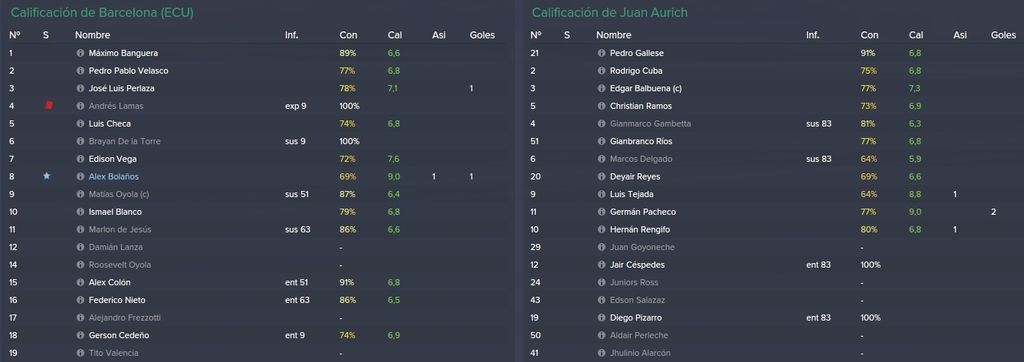Sort Juan Aurich table by Con column
1024x362 pixels.
[869, 35]
